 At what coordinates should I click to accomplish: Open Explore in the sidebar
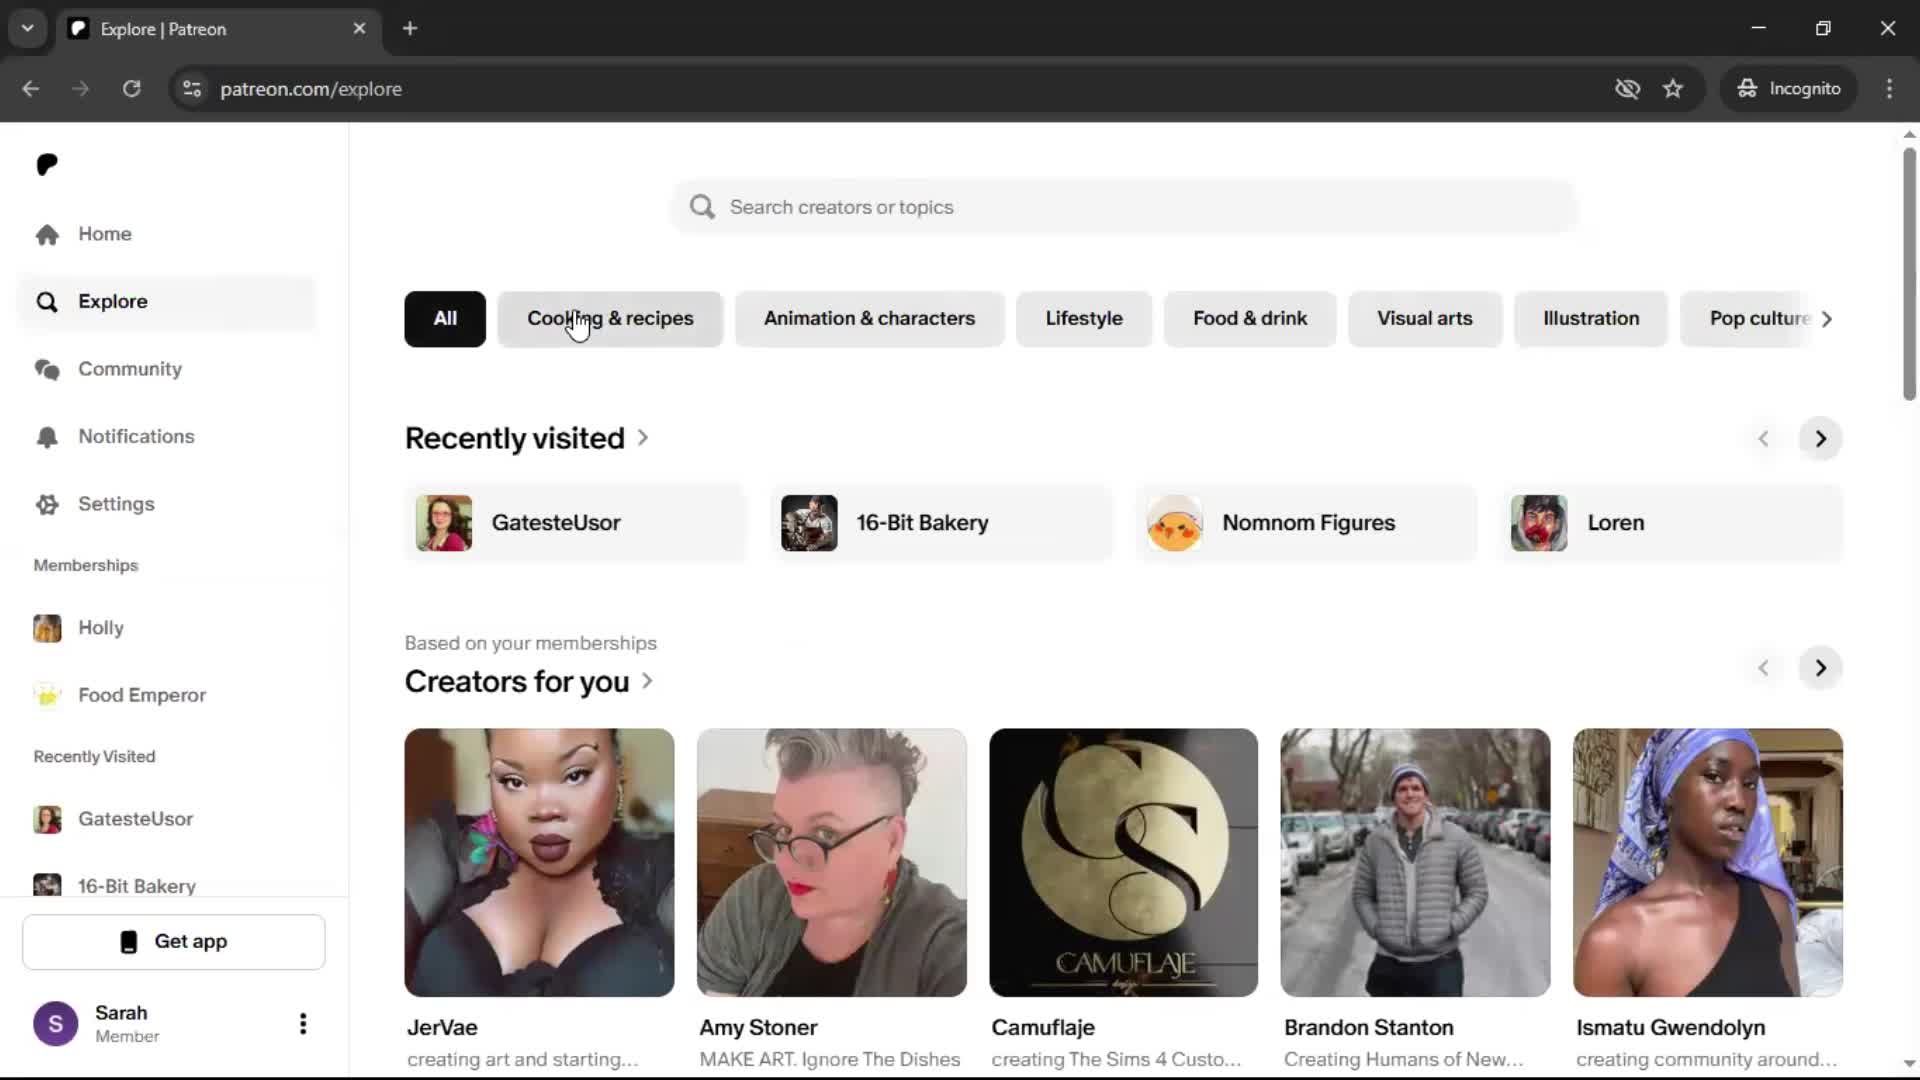click(166, 302)
